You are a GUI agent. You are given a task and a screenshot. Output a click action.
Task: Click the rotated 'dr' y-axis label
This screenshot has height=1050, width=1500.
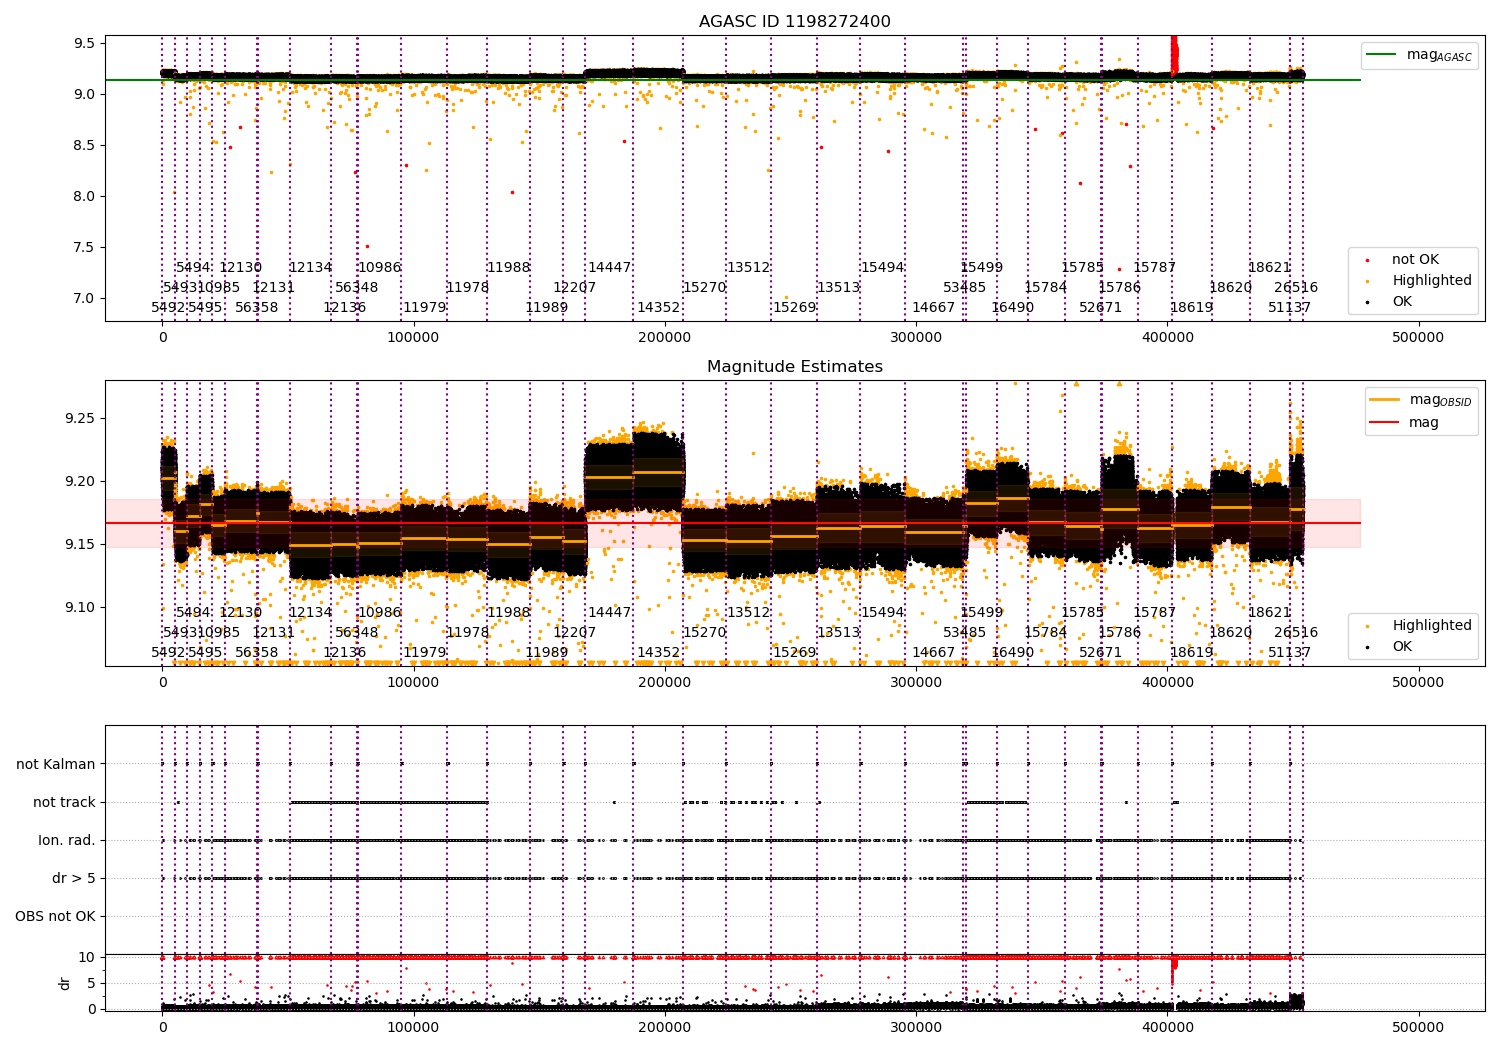pos(65,983)
